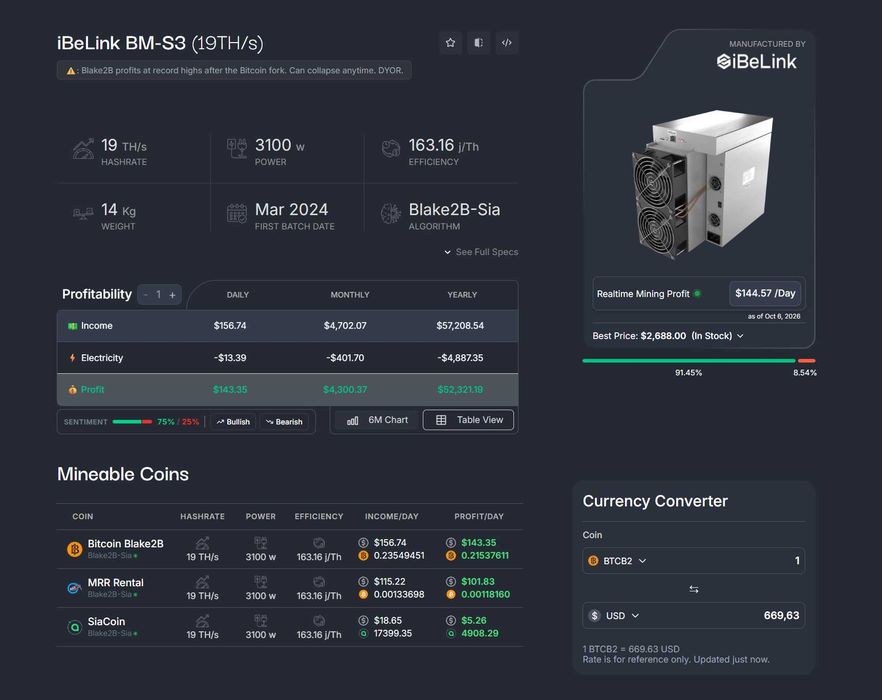Click the green realtime status dot
Image resolution: width=882 pixels, height=700 pixels.
[x=698, y=293]
